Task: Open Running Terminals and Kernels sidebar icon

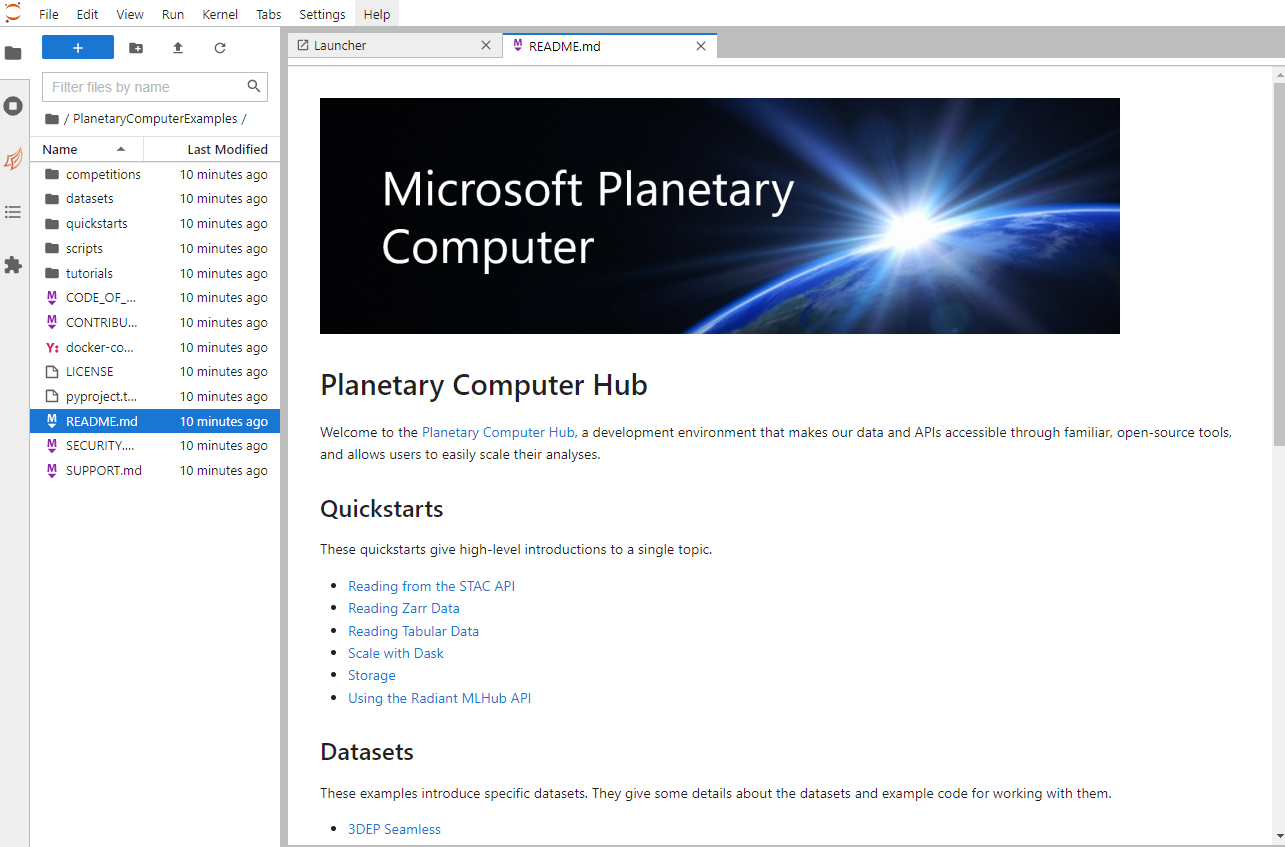Action: 13,106
